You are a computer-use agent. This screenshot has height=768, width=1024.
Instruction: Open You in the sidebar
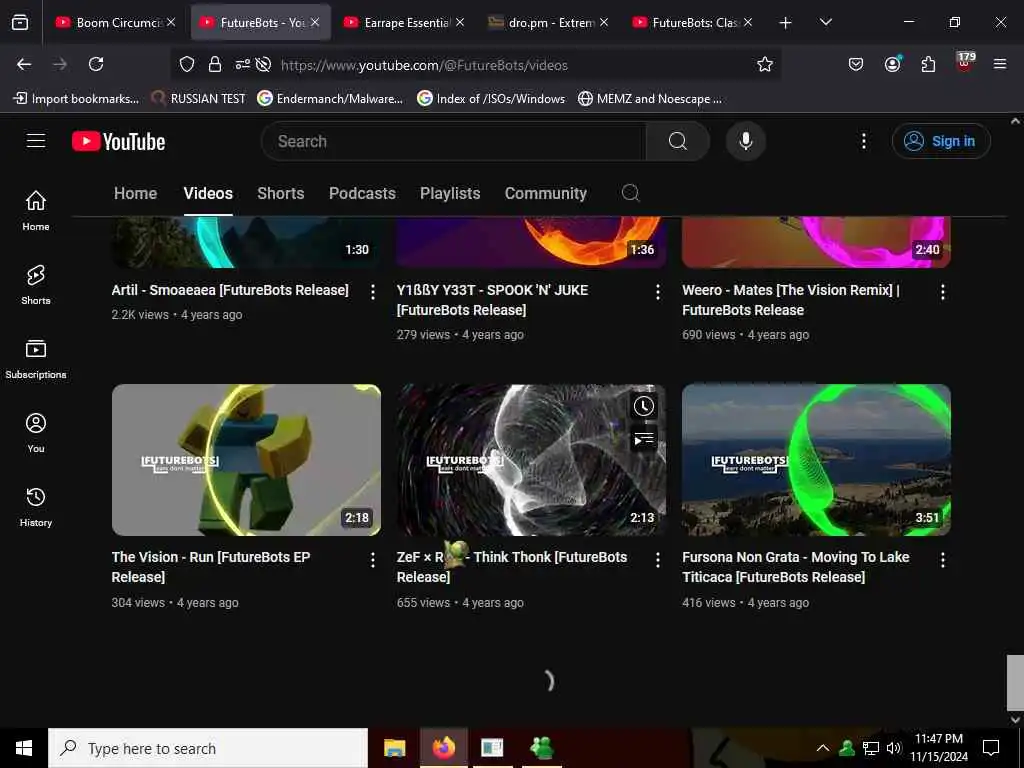click(x=36, y=432)
